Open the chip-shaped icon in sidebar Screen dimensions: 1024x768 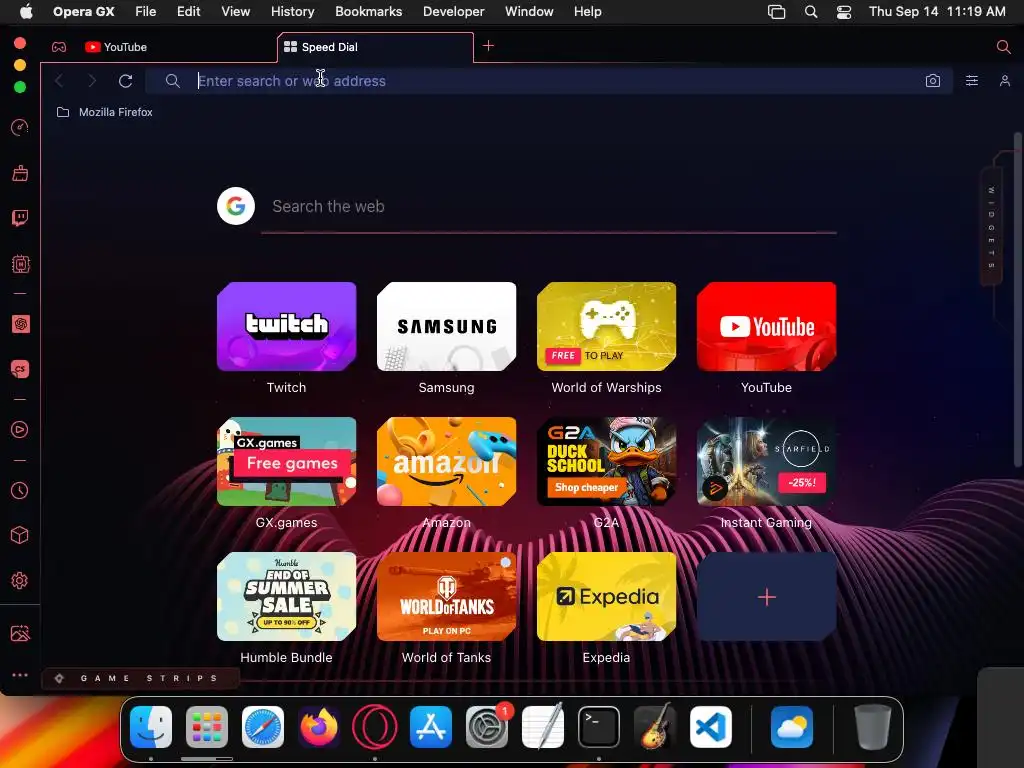[20, 264]
